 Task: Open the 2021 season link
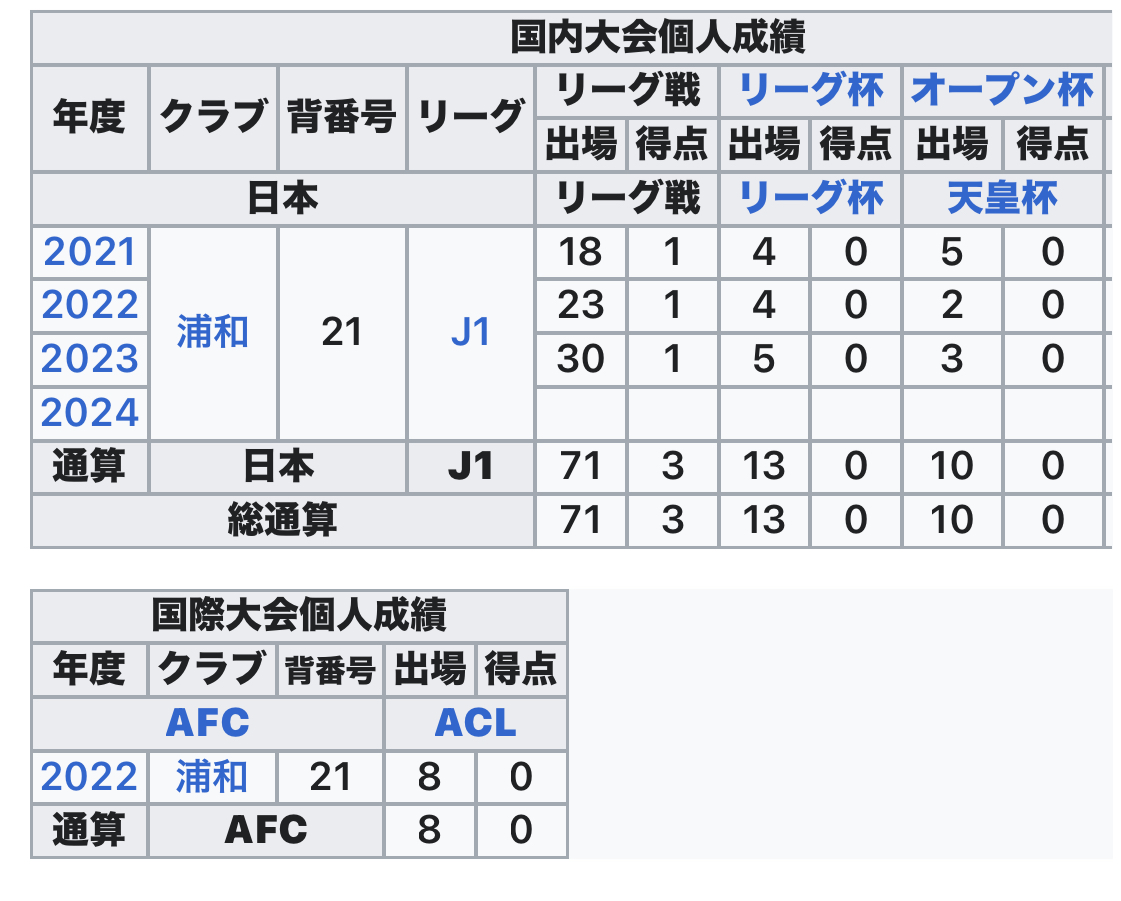[89, 253]
